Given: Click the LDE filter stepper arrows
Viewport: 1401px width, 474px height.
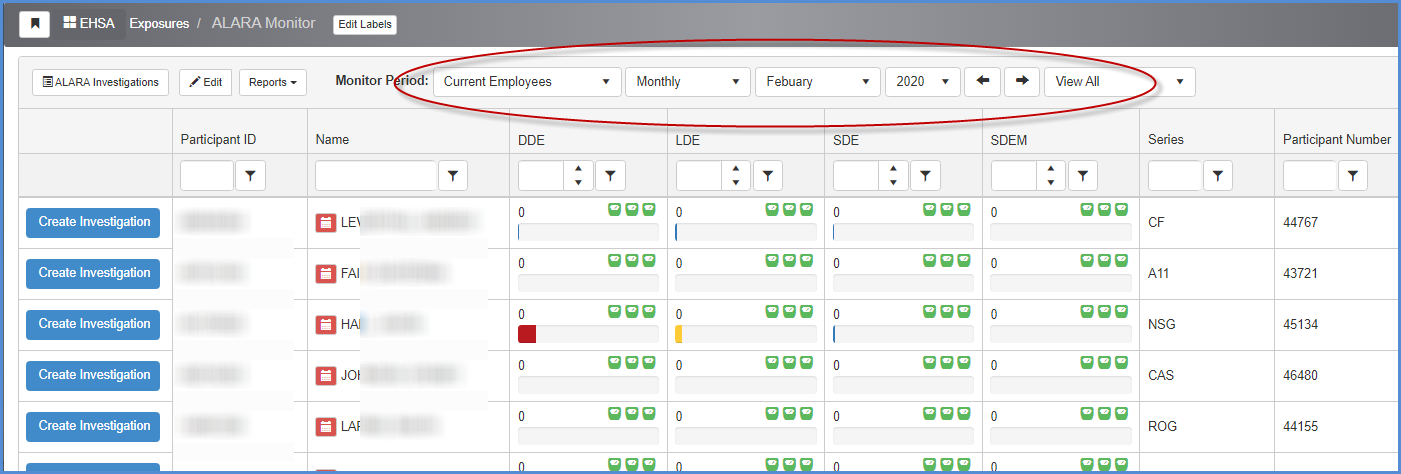Looking at the screenshot, I should (736, 176).
